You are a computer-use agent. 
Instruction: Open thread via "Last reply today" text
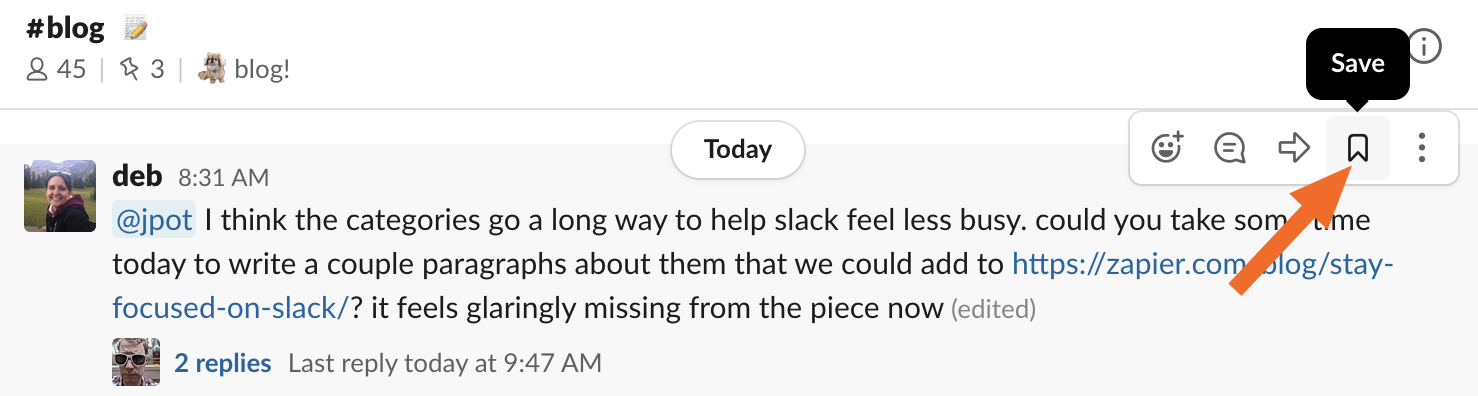tap(445, 363)
